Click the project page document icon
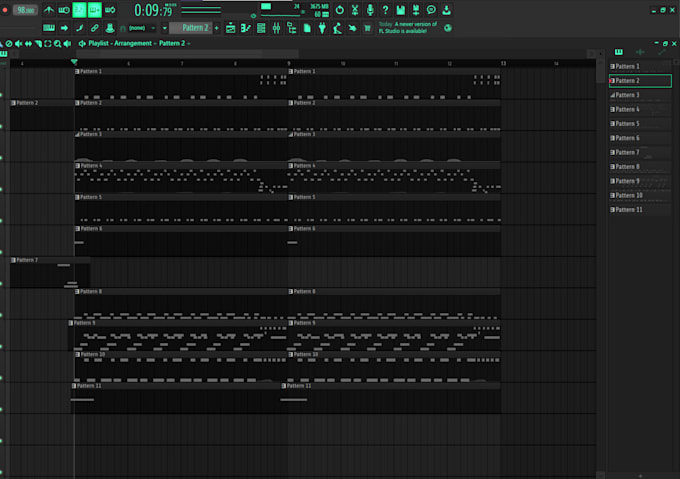The height and width of the screenshot is (479, 680). pyautogui.click(x=307, y=28)
